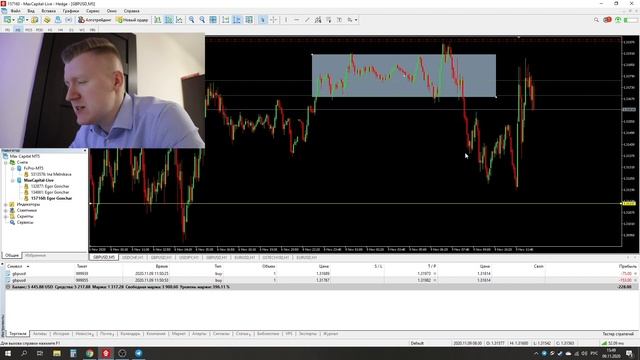Collapse the FxPro-MT5 server node
Image resolution: width=640 pixels, height=360 pixels.
click(13, 168)
